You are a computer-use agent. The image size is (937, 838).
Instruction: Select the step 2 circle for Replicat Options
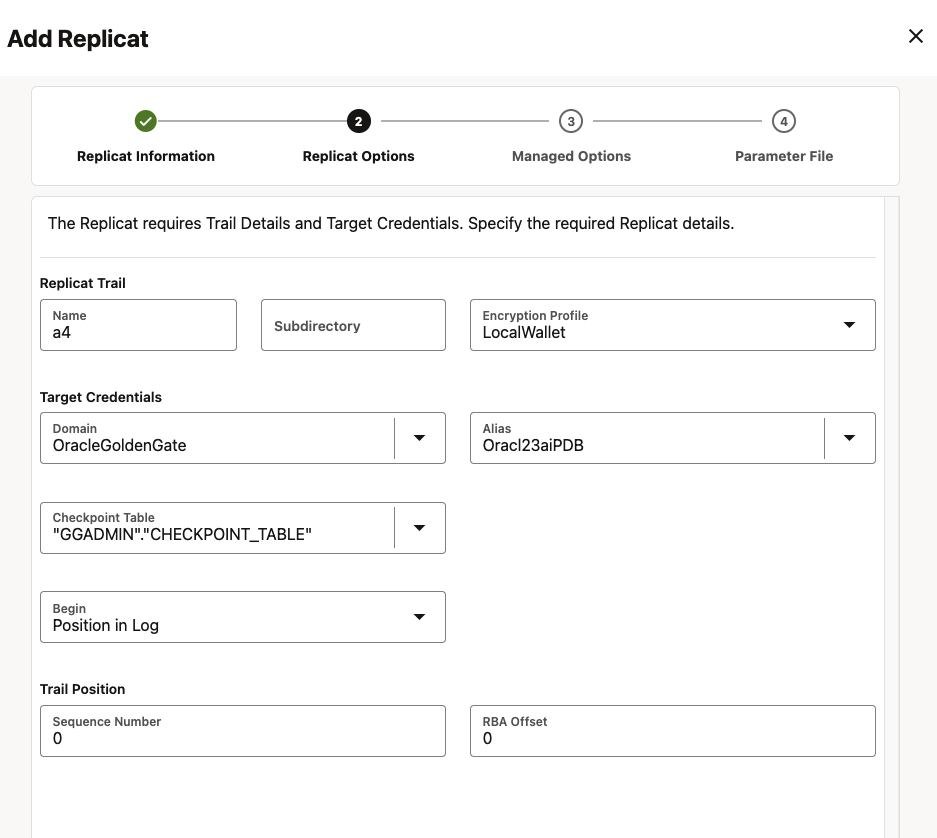tap(358, 121)
